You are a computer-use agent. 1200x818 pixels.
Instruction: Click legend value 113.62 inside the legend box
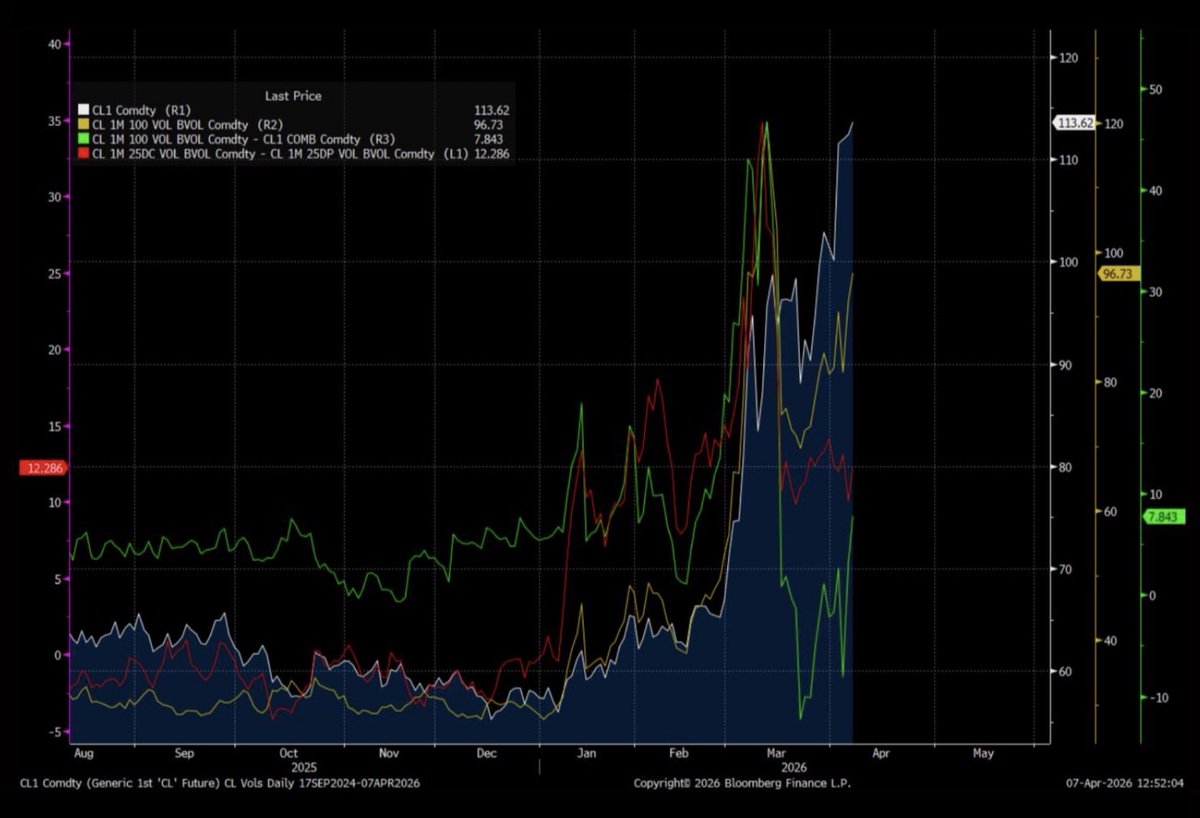point(491,110)
